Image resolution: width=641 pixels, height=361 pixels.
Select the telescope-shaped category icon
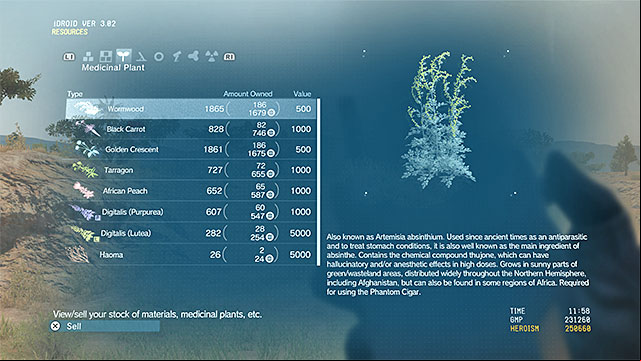176,56
